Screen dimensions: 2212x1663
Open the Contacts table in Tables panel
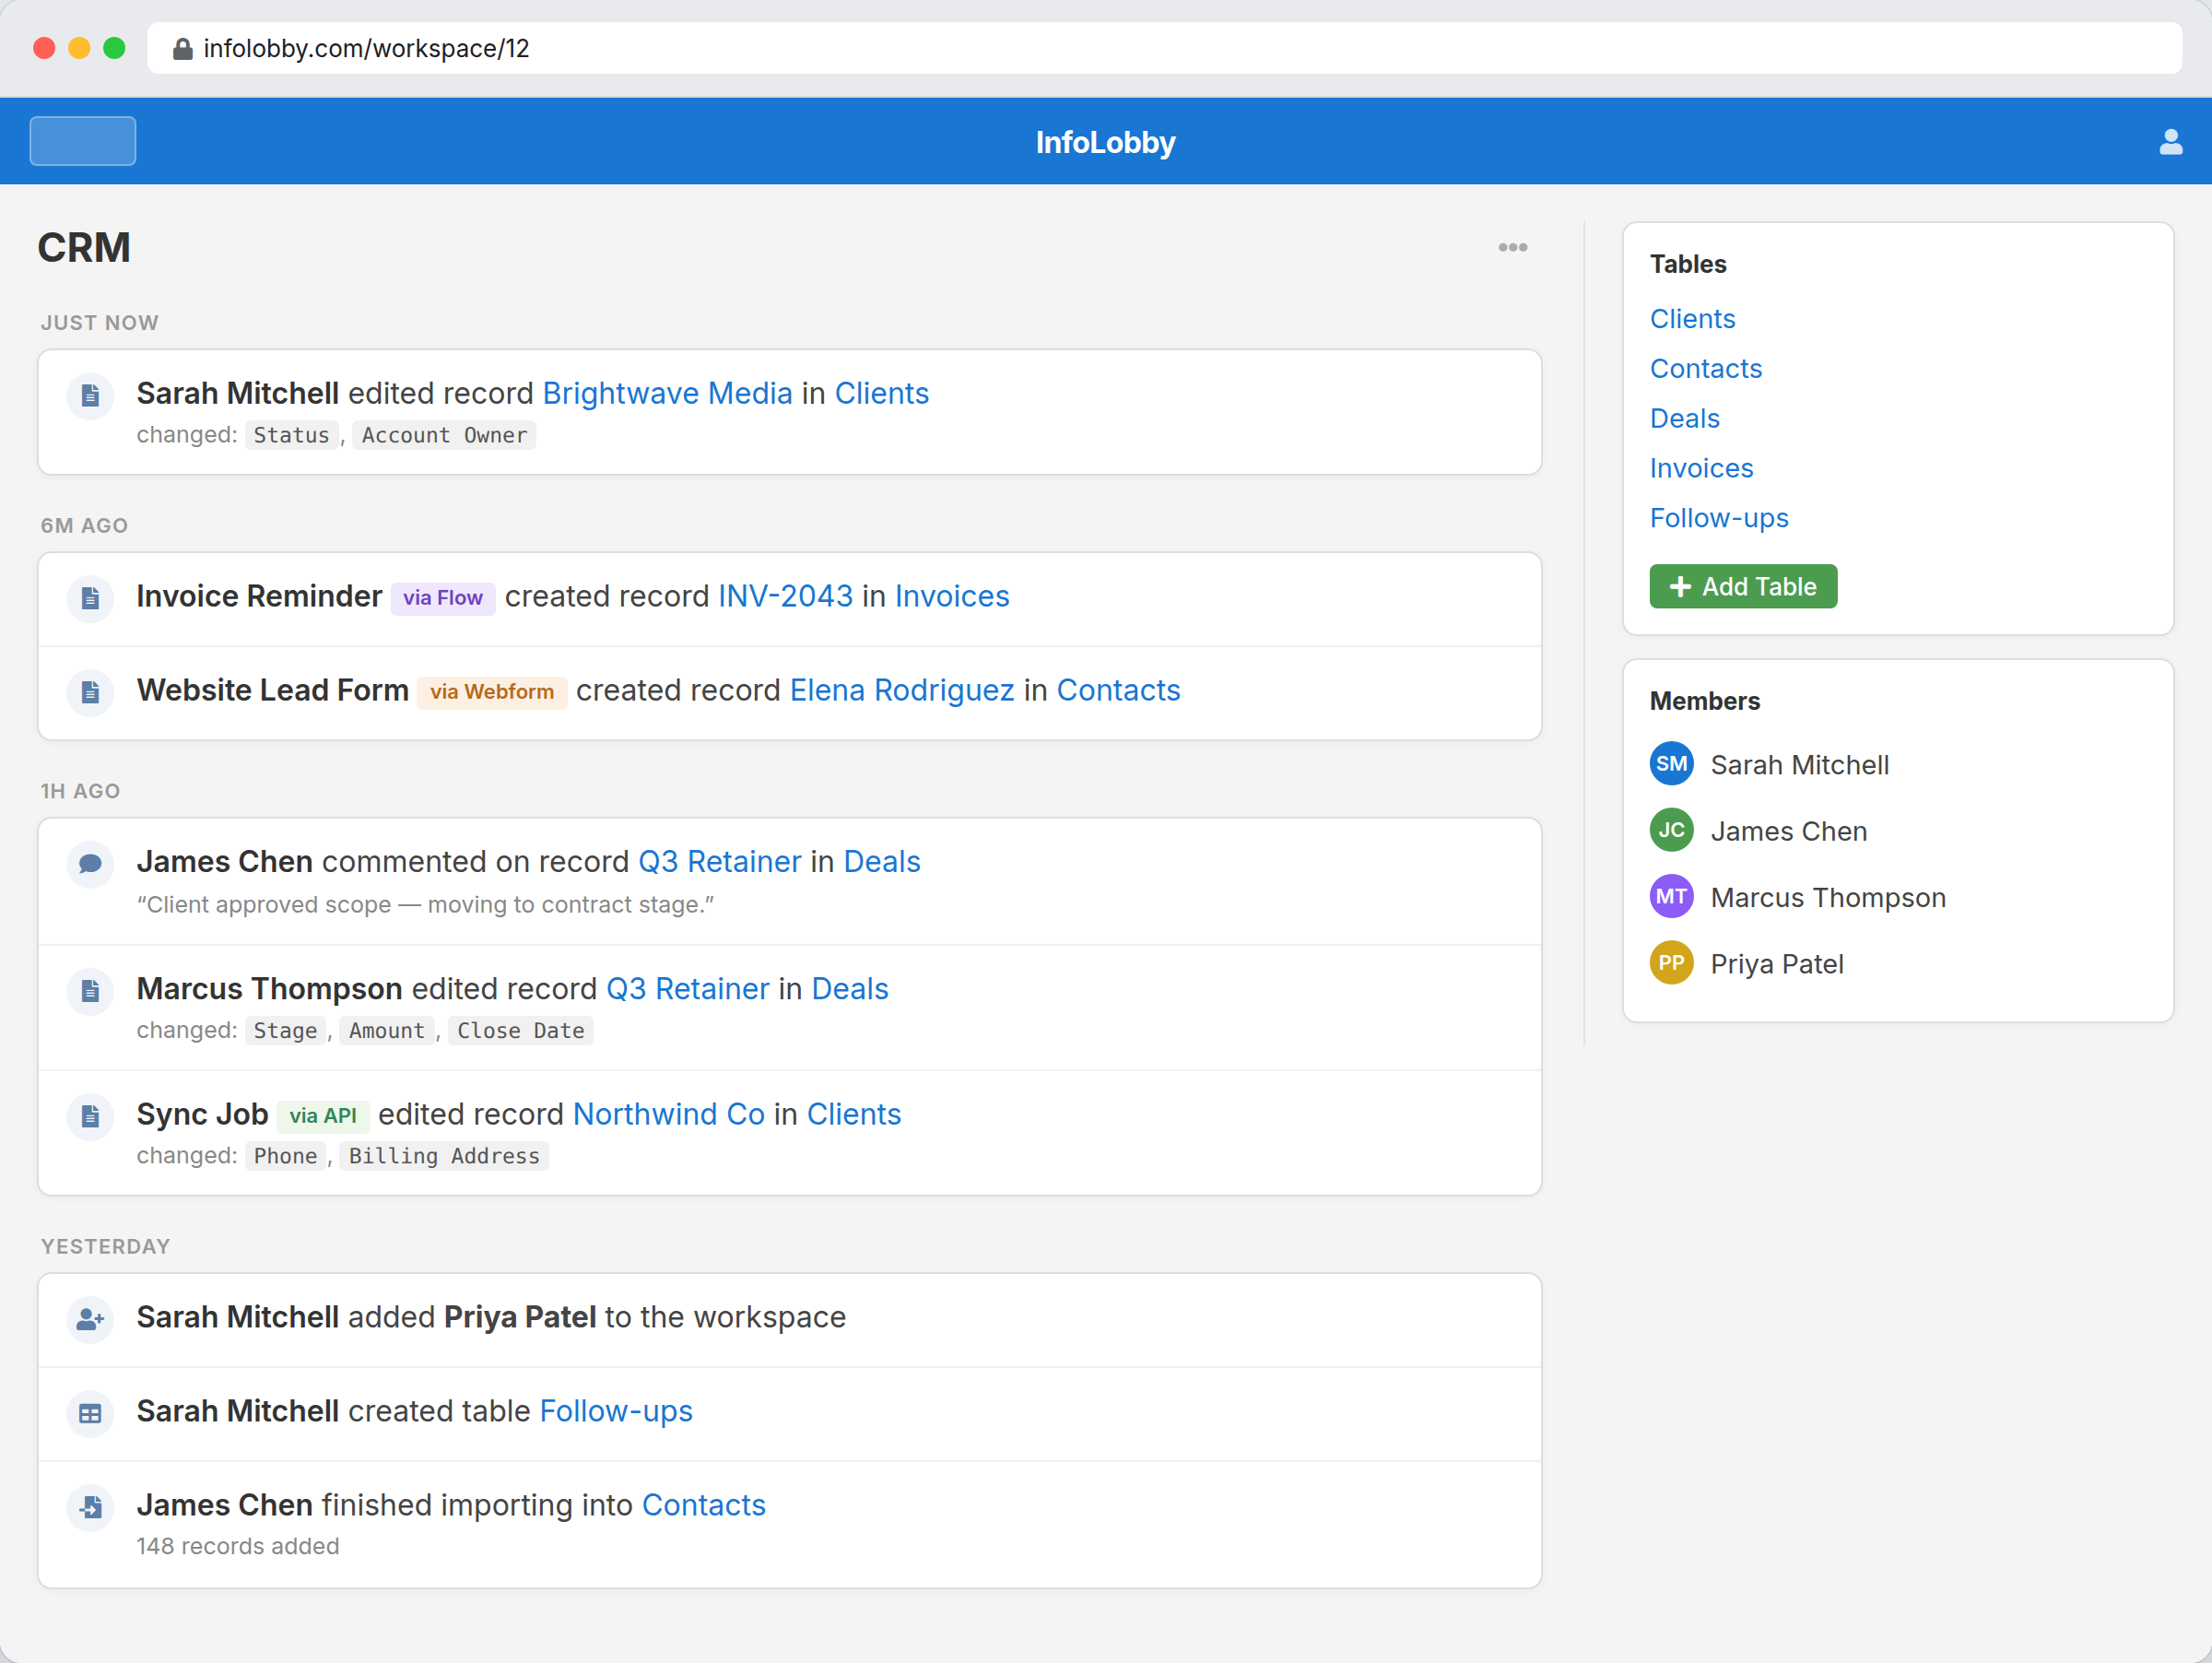click(1705, 369)
